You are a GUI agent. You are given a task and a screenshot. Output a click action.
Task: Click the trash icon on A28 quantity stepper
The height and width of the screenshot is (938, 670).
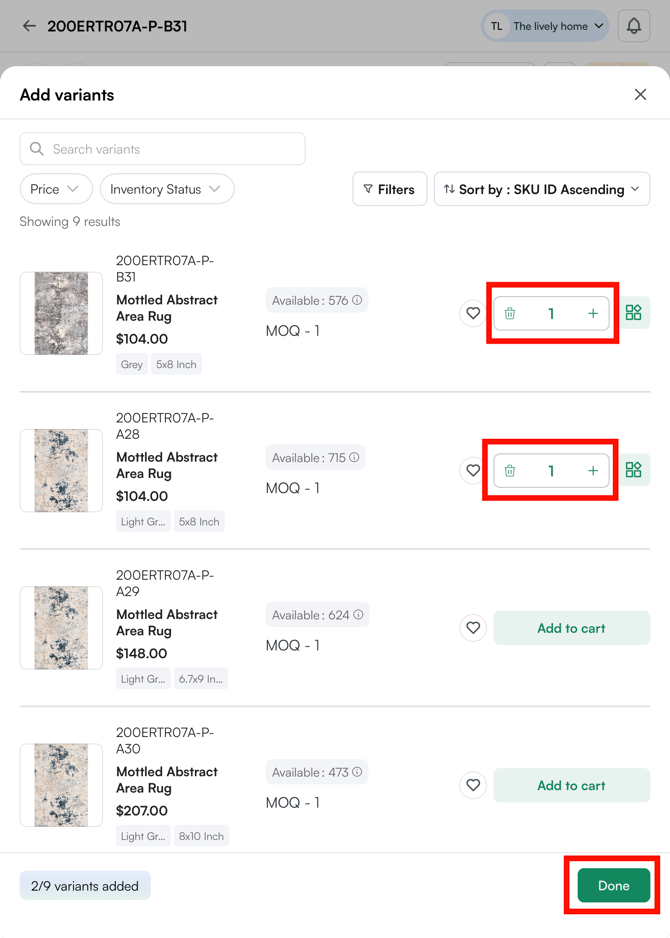[x=510, y=470]
